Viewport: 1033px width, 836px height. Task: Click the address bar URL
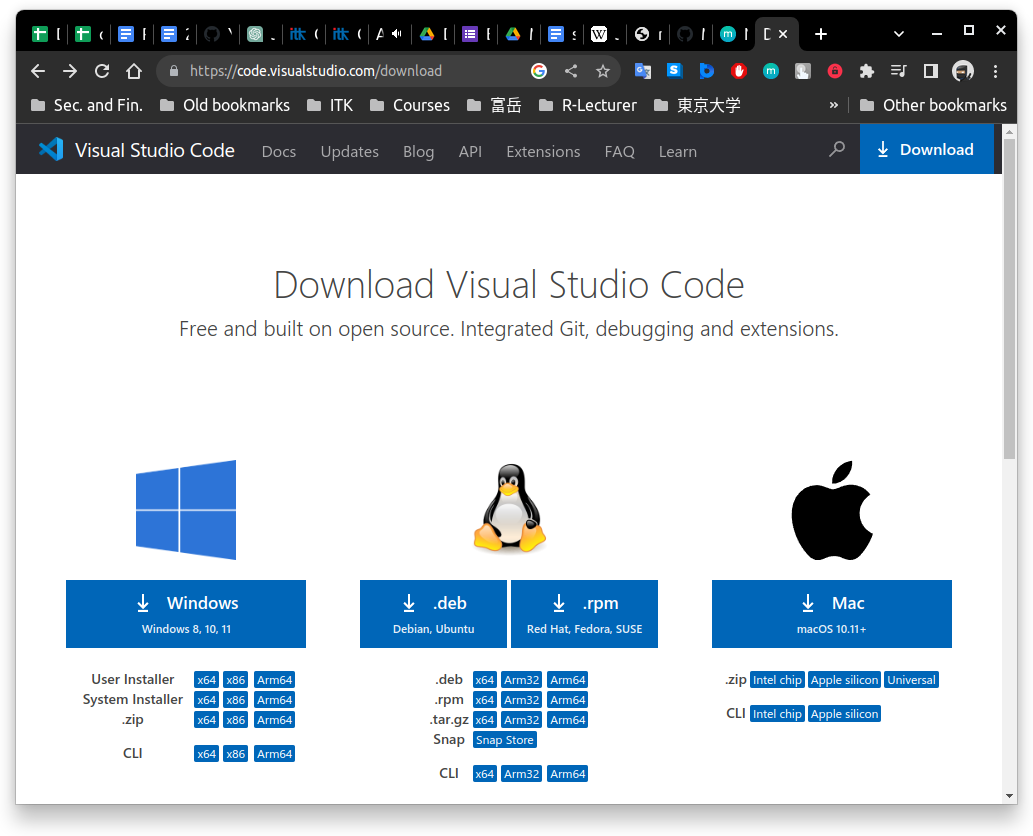pyautogui.click(x=316, y=71)
